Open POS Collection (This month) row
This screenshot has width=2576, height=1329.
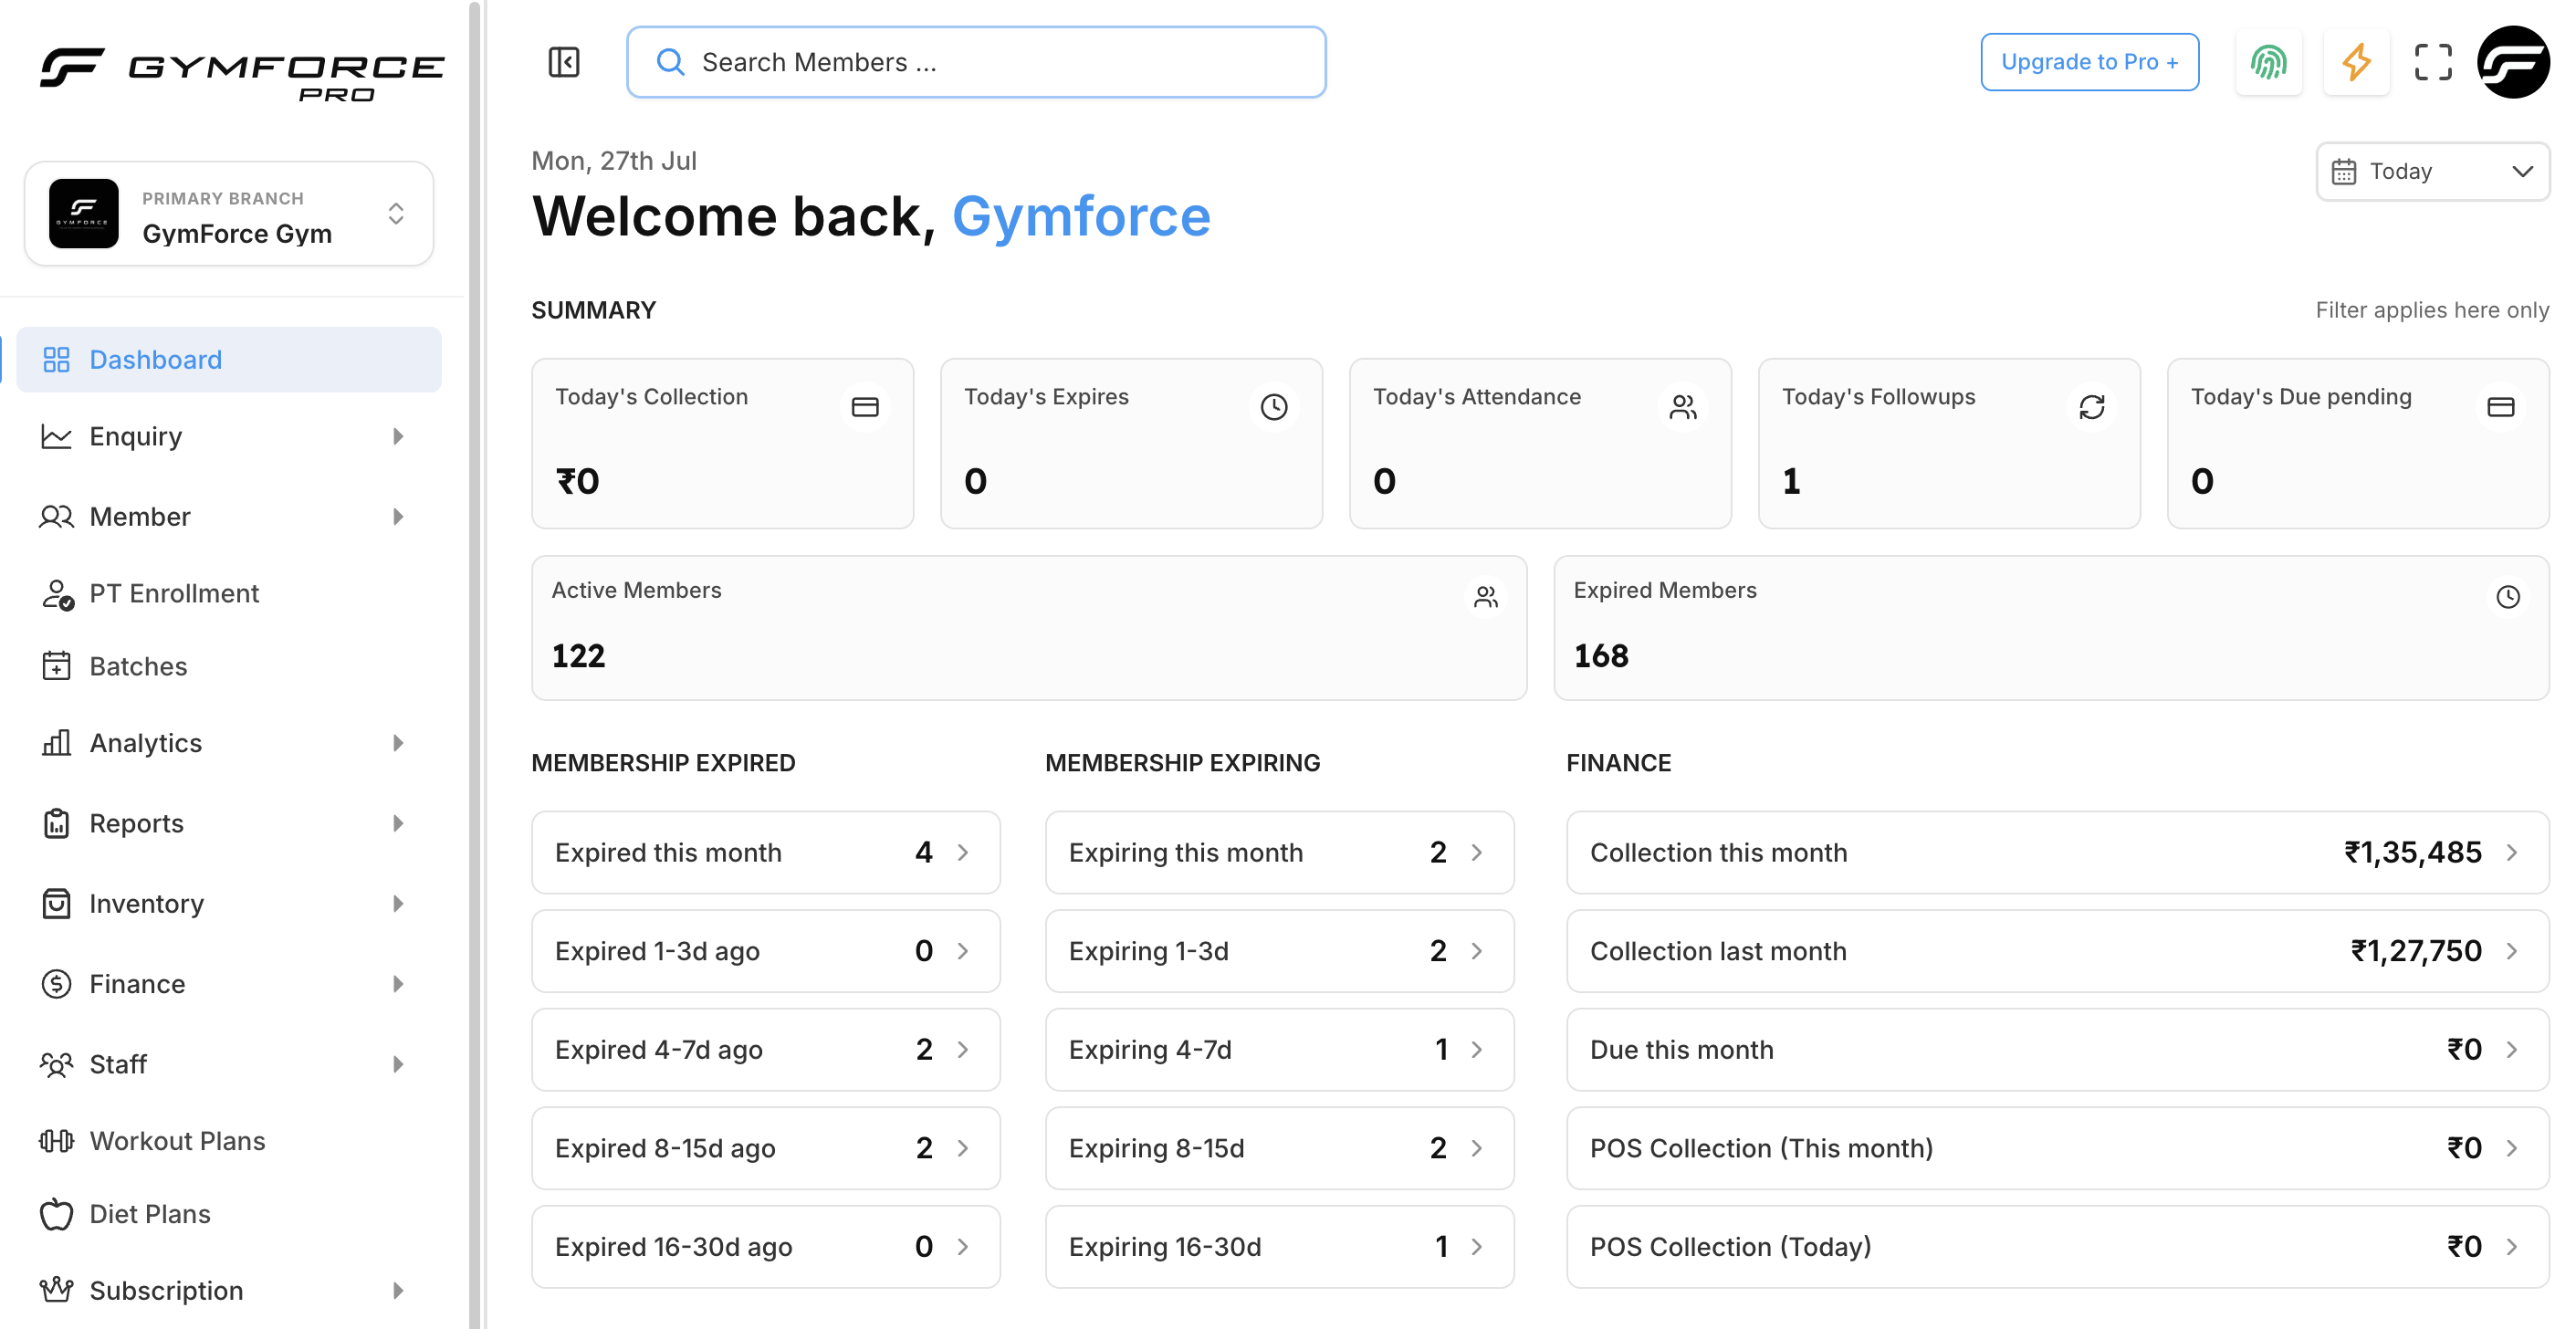point(2057,1148)
